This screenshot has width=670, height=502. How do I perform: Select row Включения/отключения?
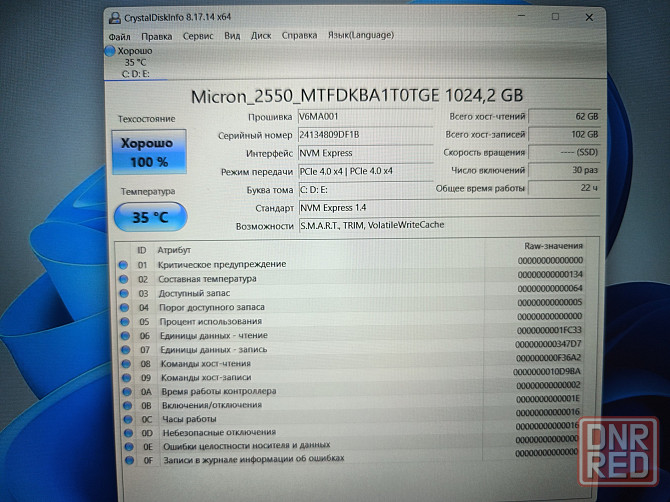click(350, 403)
